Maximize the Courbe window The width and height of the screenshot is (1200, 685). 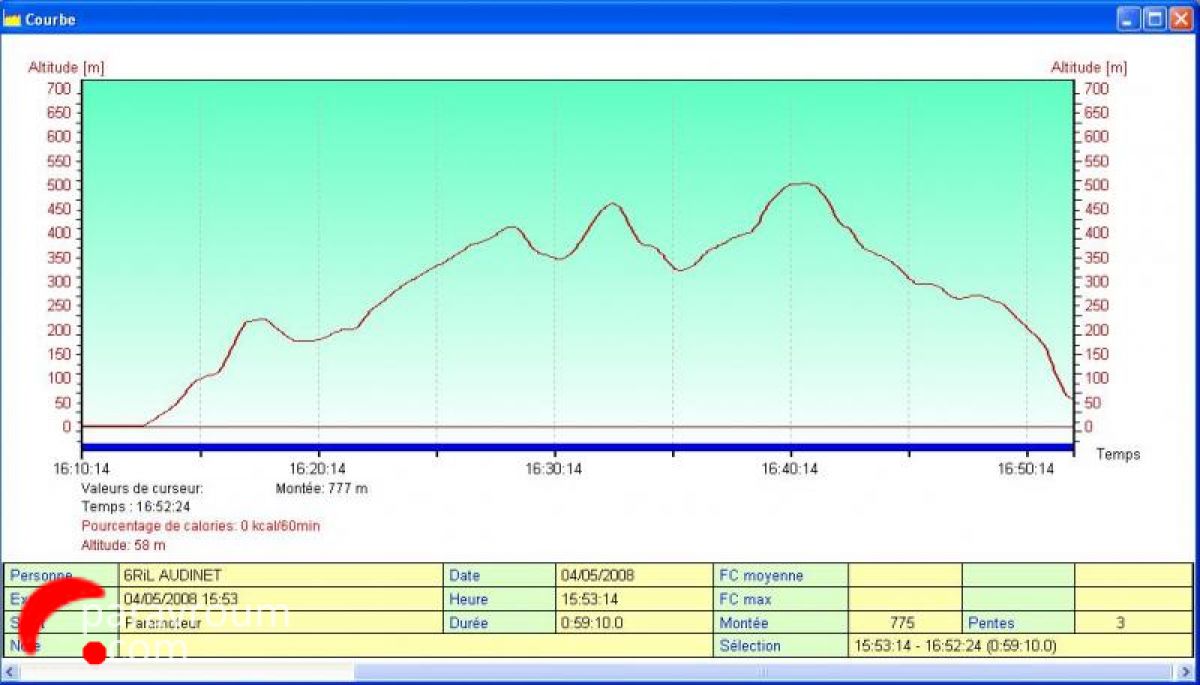pyautogui.click(x=1154, y=19)
